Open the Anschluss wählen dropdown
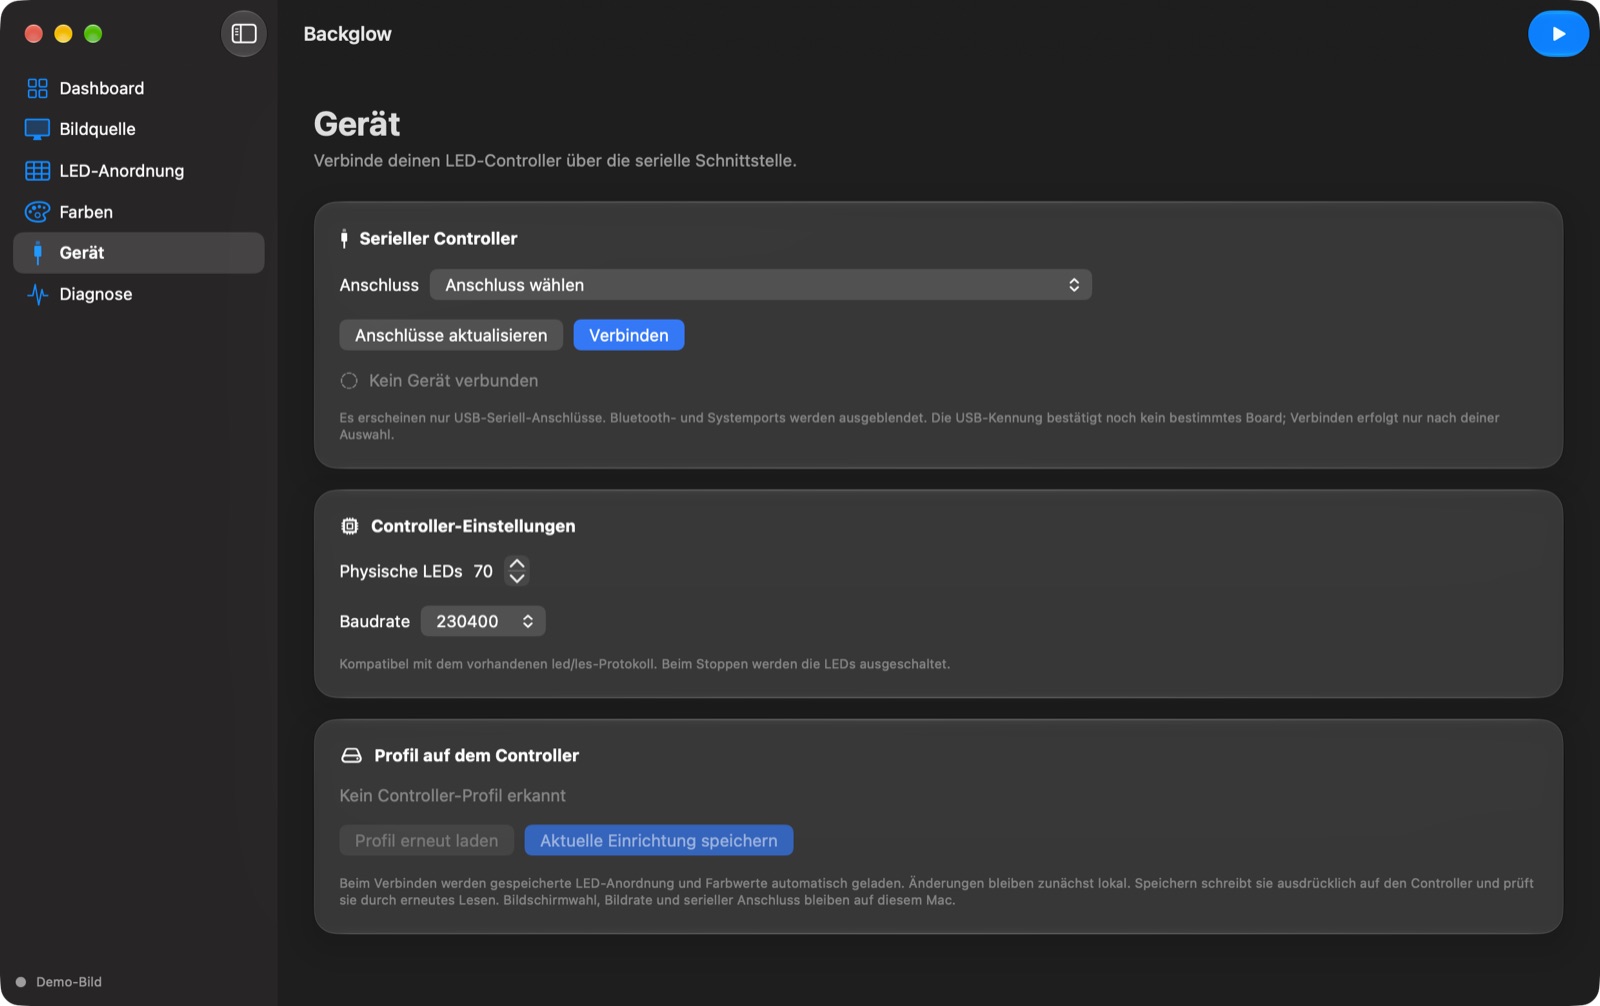Image resolution: width=1600 pixels, height=1006 pixels. pos(761,285)
